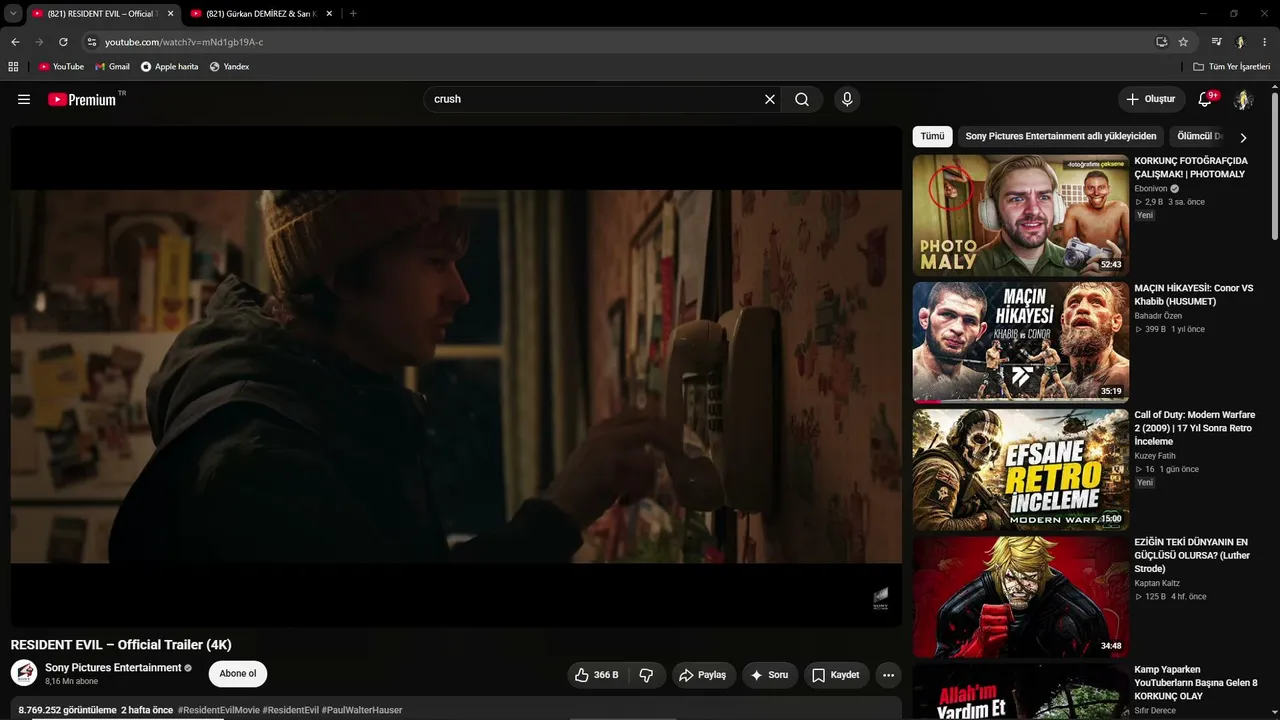The height and width of the screenshot is (720, 1280).
Task: Run the search with the magnifier button
Action: coord(802,99)
